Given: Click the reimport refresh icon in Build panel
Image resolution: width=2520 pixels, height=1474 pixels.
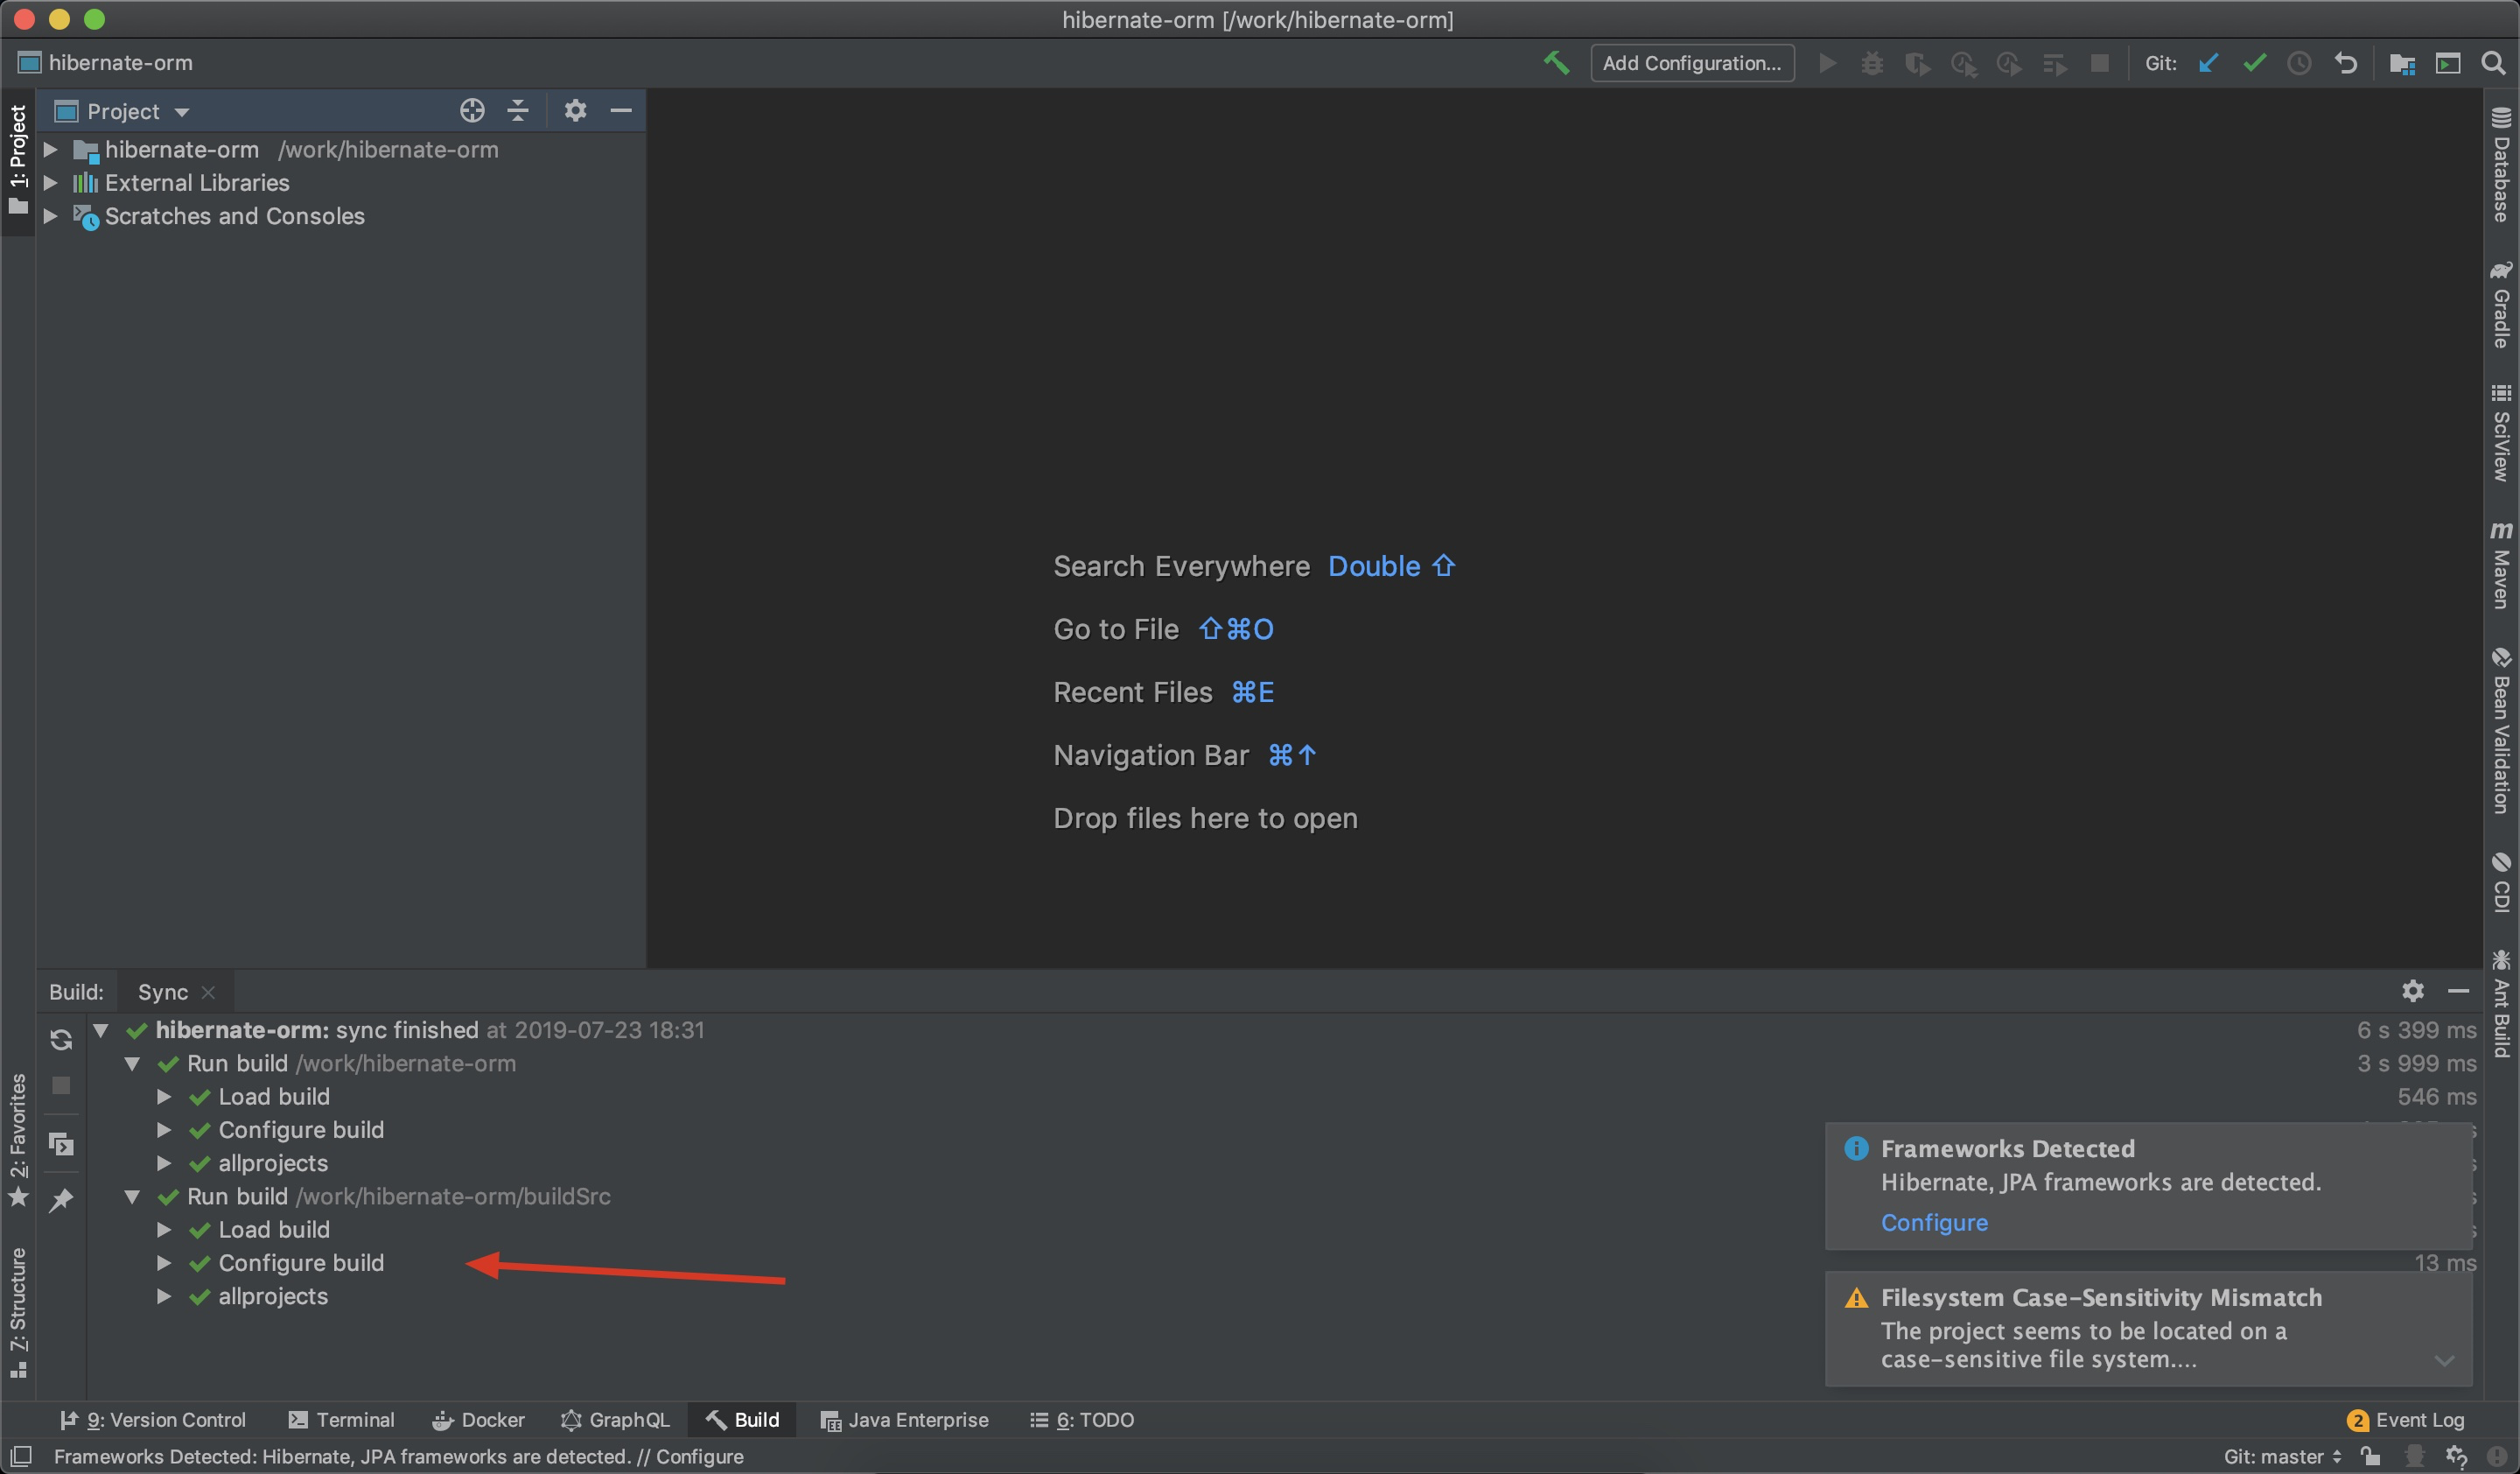Looking at the screenshot, I should [61, 1040].
